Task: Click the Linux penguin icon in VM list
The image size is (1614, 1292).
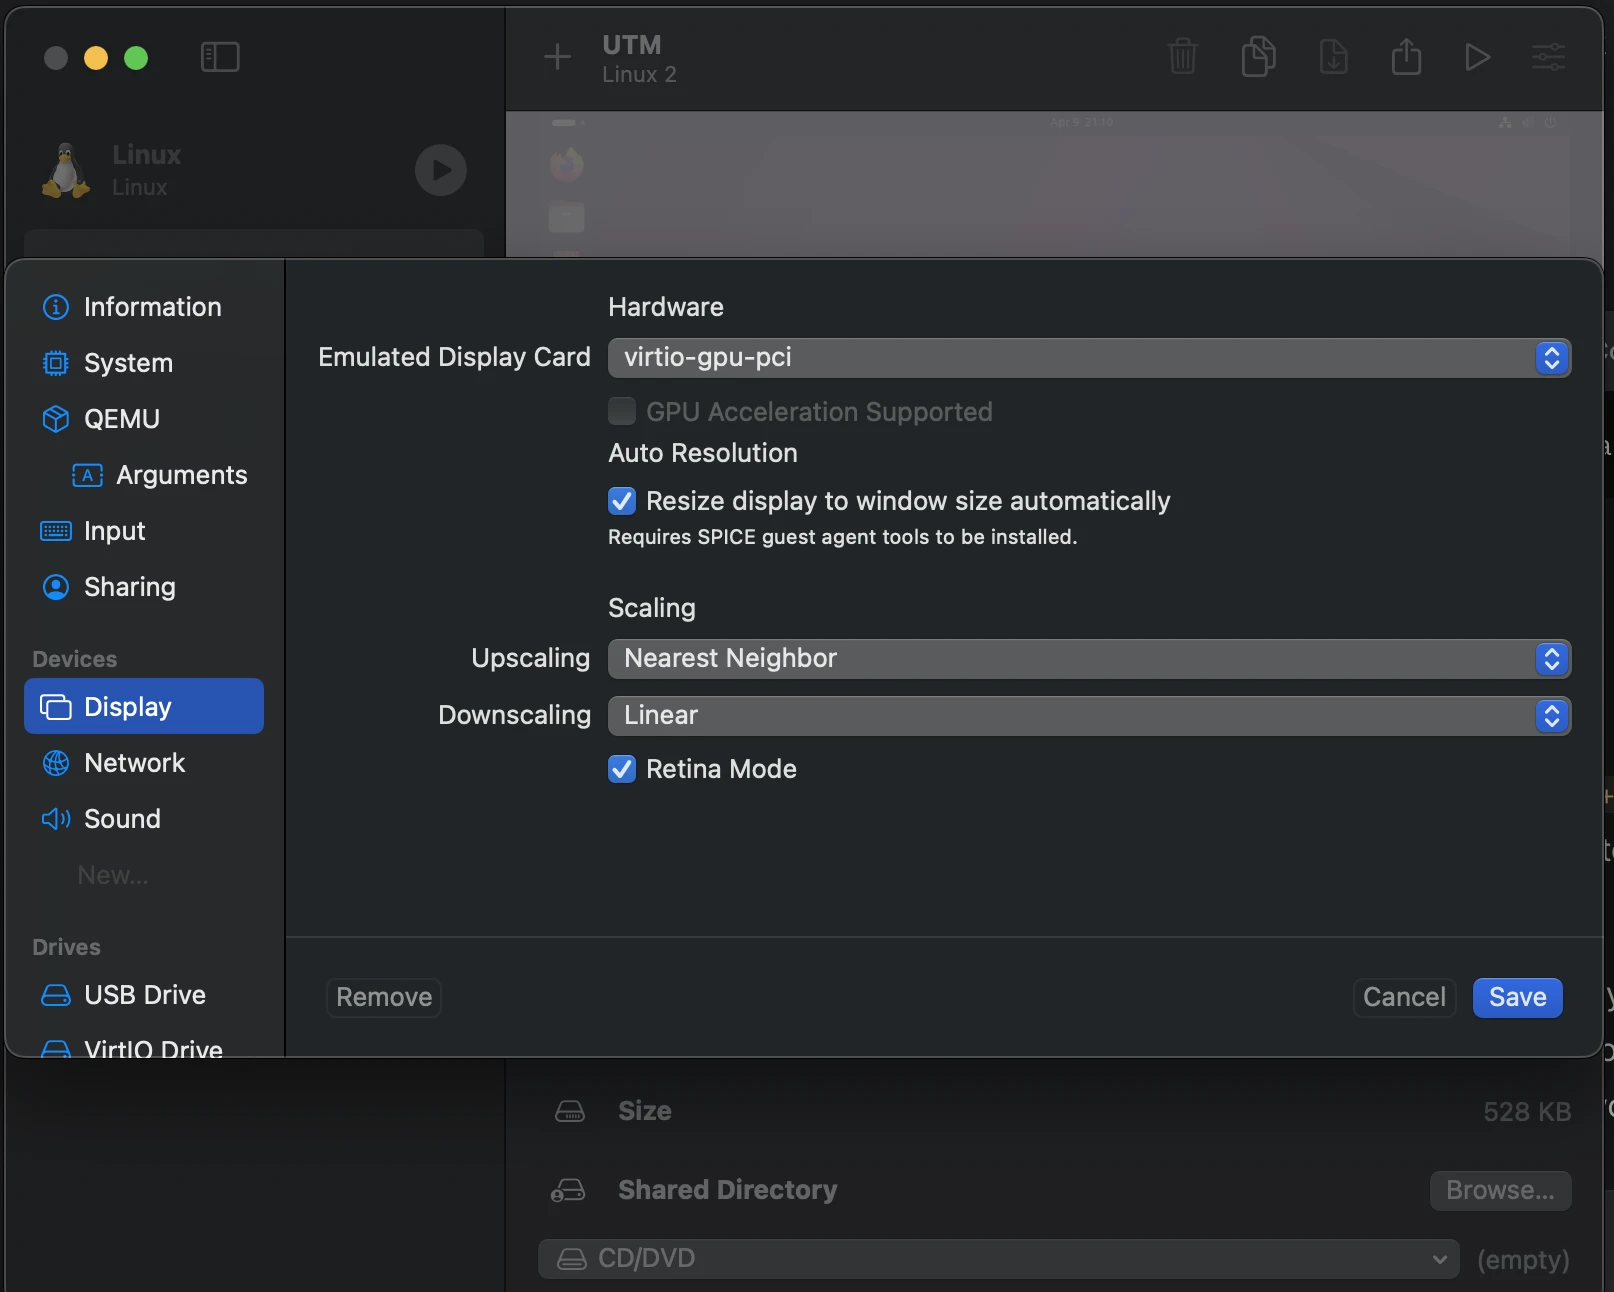Action: [66, 170]
